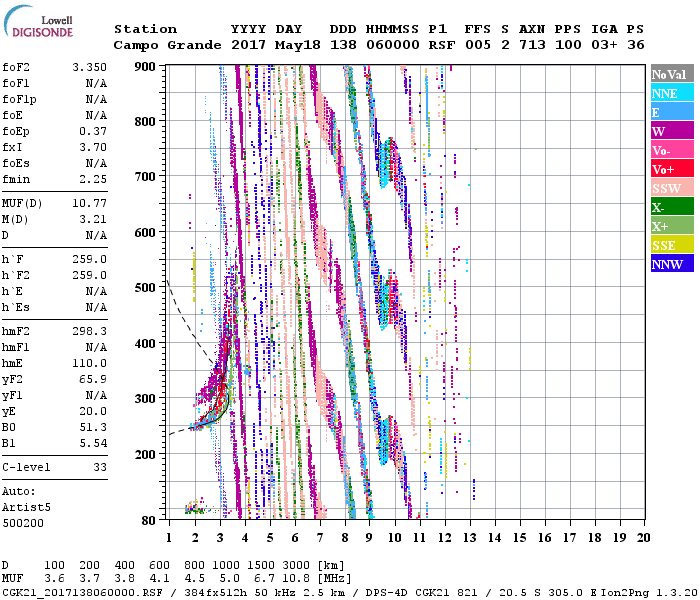This screenshot has height=600, width=700.
Task: Select the W purple legend swatch
Action: [672, 131]
